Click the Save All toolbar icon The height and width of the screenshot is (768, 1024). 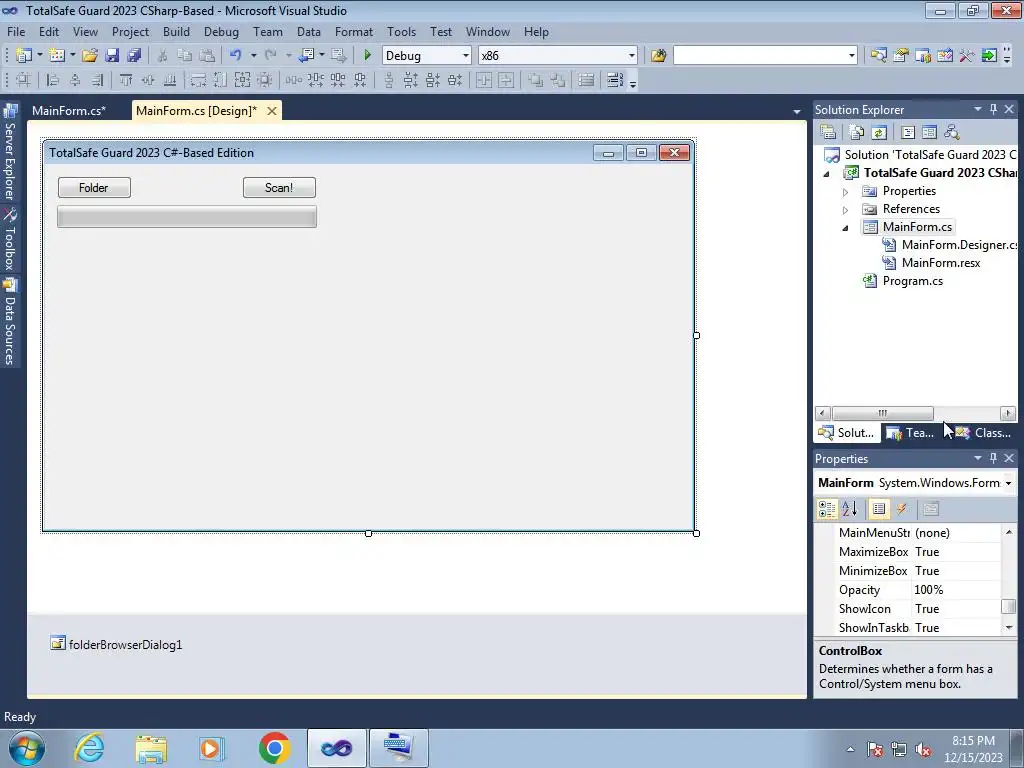tap(134, 56)
